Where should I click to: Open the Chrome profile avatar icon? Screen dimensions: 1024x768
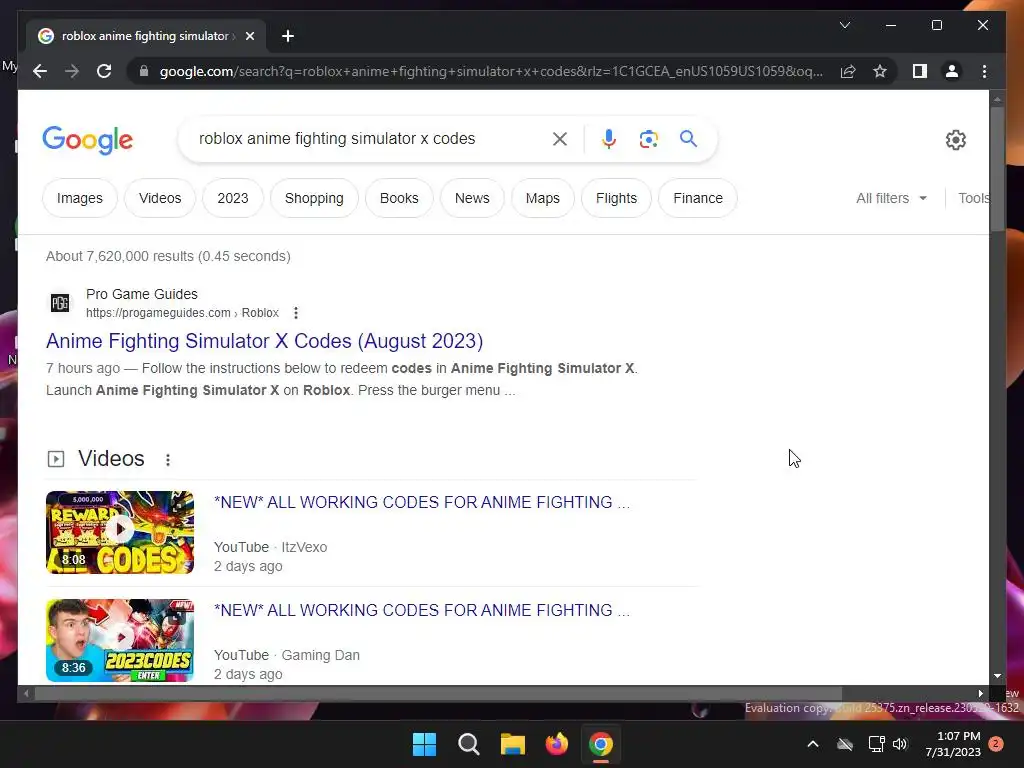pos(952,71)
